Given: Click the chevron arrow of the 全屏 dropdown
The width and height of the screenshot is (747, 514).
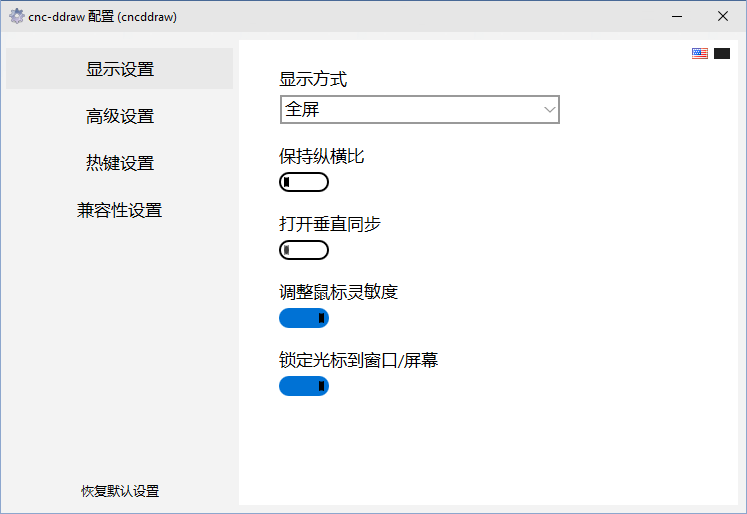Looking at the screenshot, I should (549, 109).
